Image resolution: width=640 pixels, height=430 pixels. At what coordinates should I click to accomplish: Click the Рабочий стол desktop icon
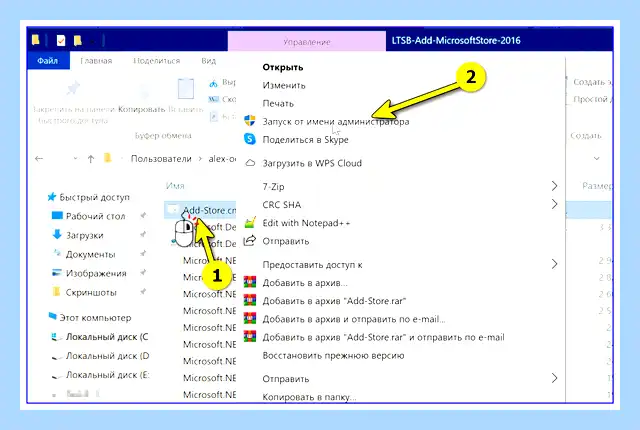[57, 215]
